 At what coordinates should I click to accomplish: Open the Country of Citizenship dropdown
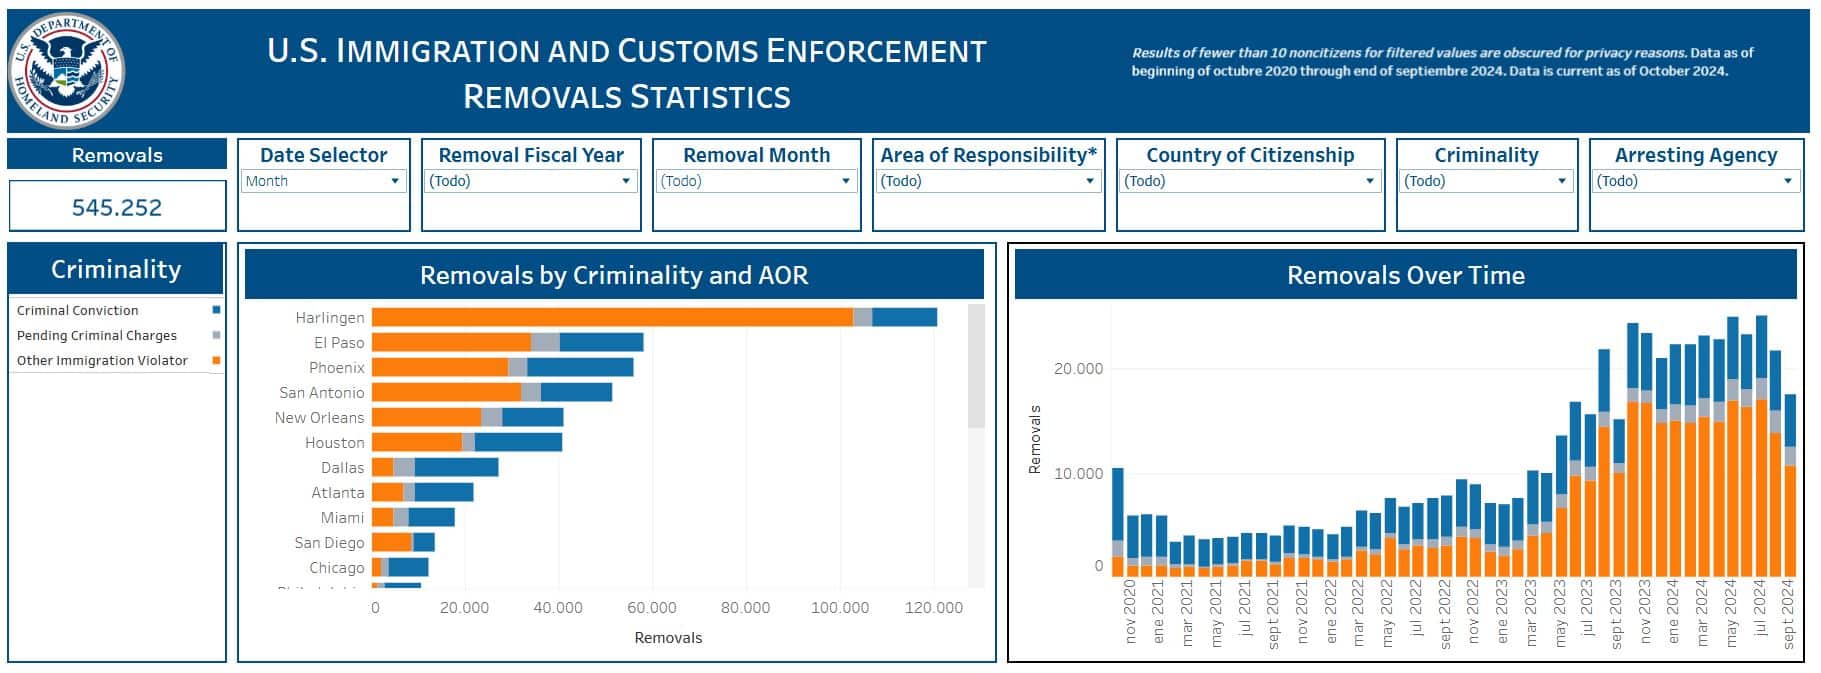pyautogui.click(x=1249, y=181)
